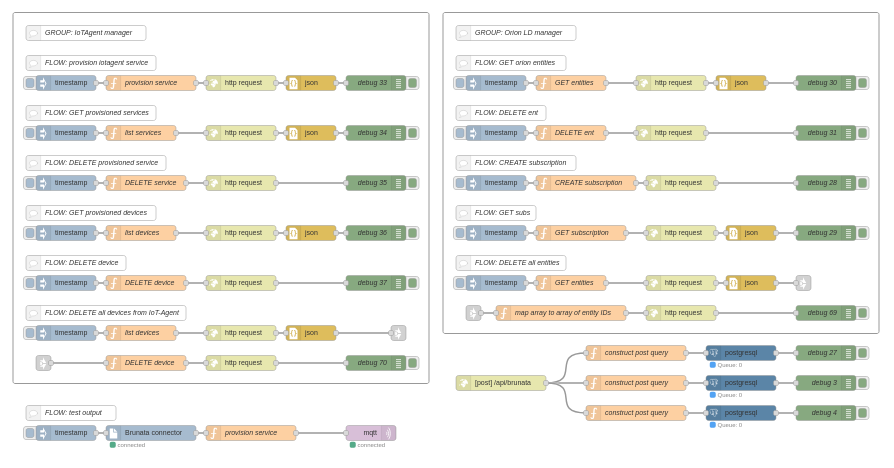Fire the timestamp inject wired to CREATE subscription

pyautogui.click(x=460, y=183)
